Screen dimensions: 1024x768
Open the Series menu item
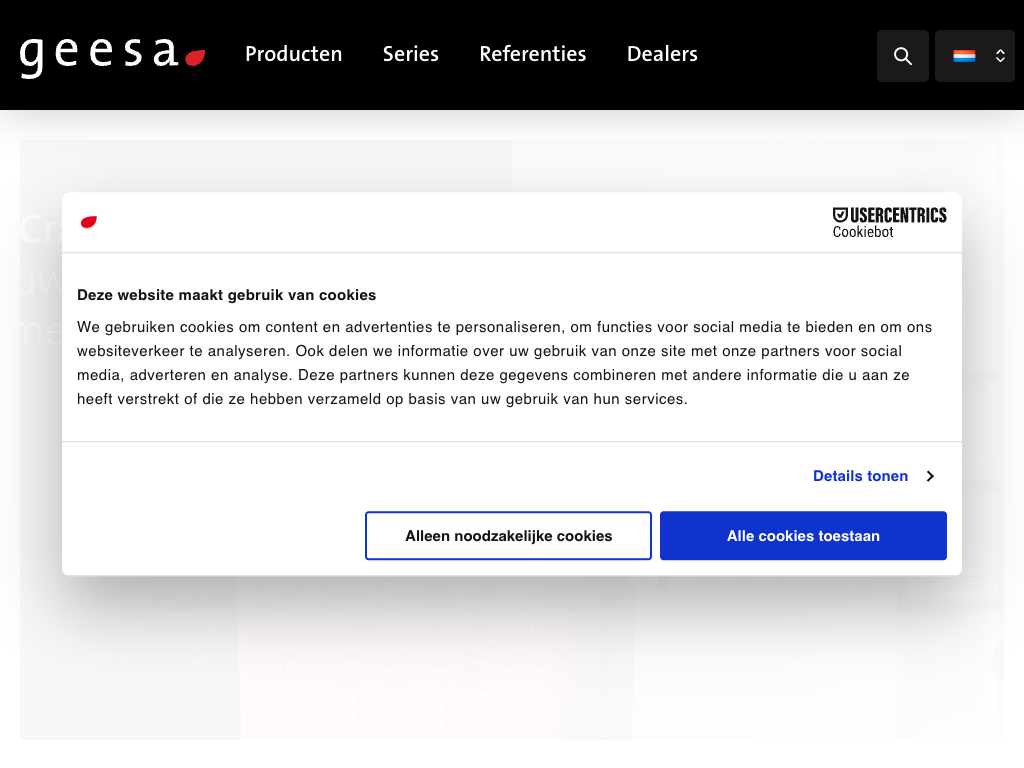pos(410,54)
